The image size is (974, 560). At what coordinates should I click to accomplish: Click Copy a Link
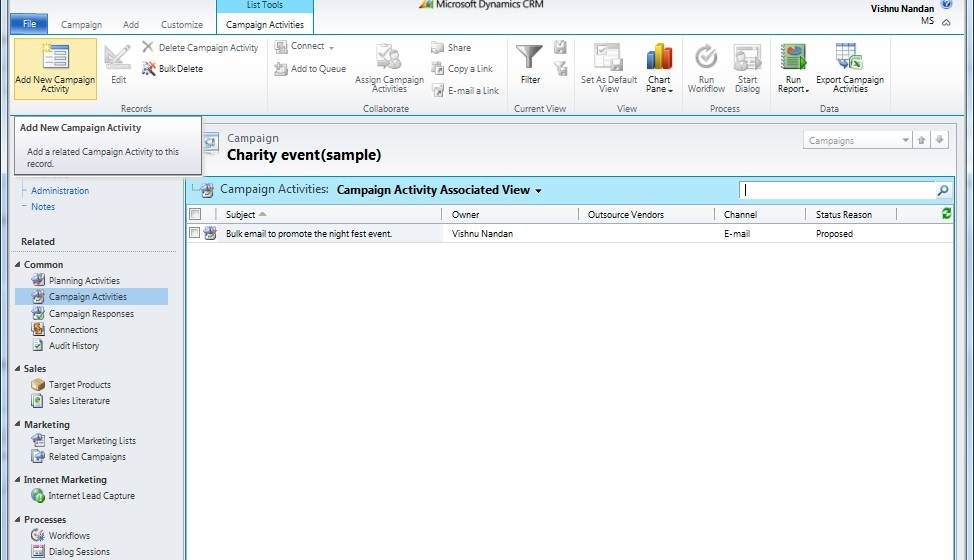pyautogui.click(x=462, y=68)
